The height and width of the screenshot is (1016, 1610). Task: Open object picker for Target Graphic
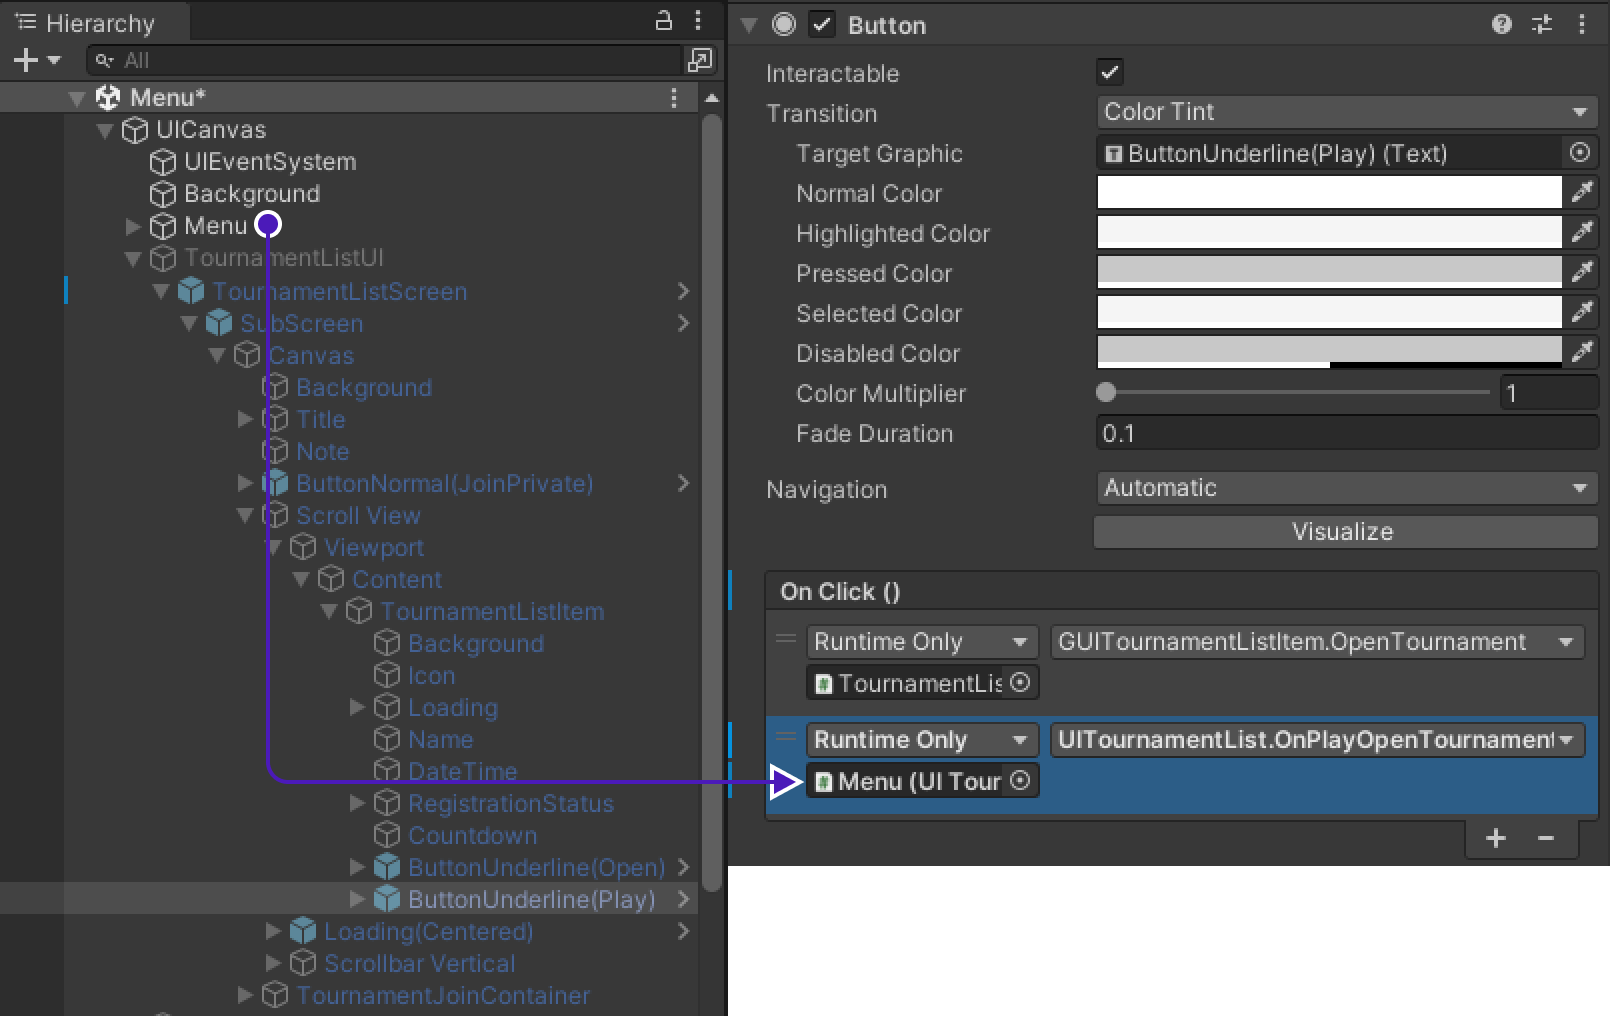point(1579,153)
